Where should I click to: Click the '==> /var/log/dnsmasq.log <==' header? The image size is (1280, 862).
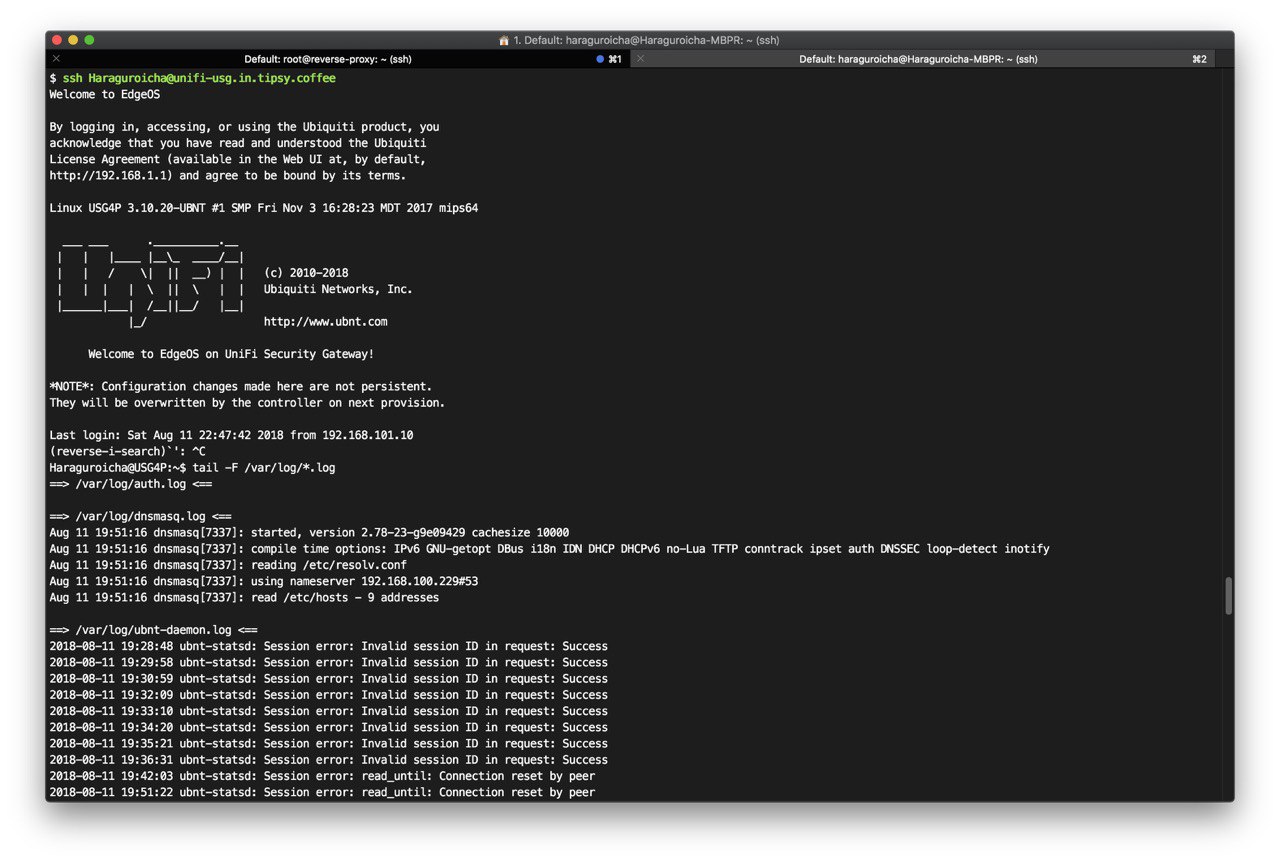tap(140, 516)
